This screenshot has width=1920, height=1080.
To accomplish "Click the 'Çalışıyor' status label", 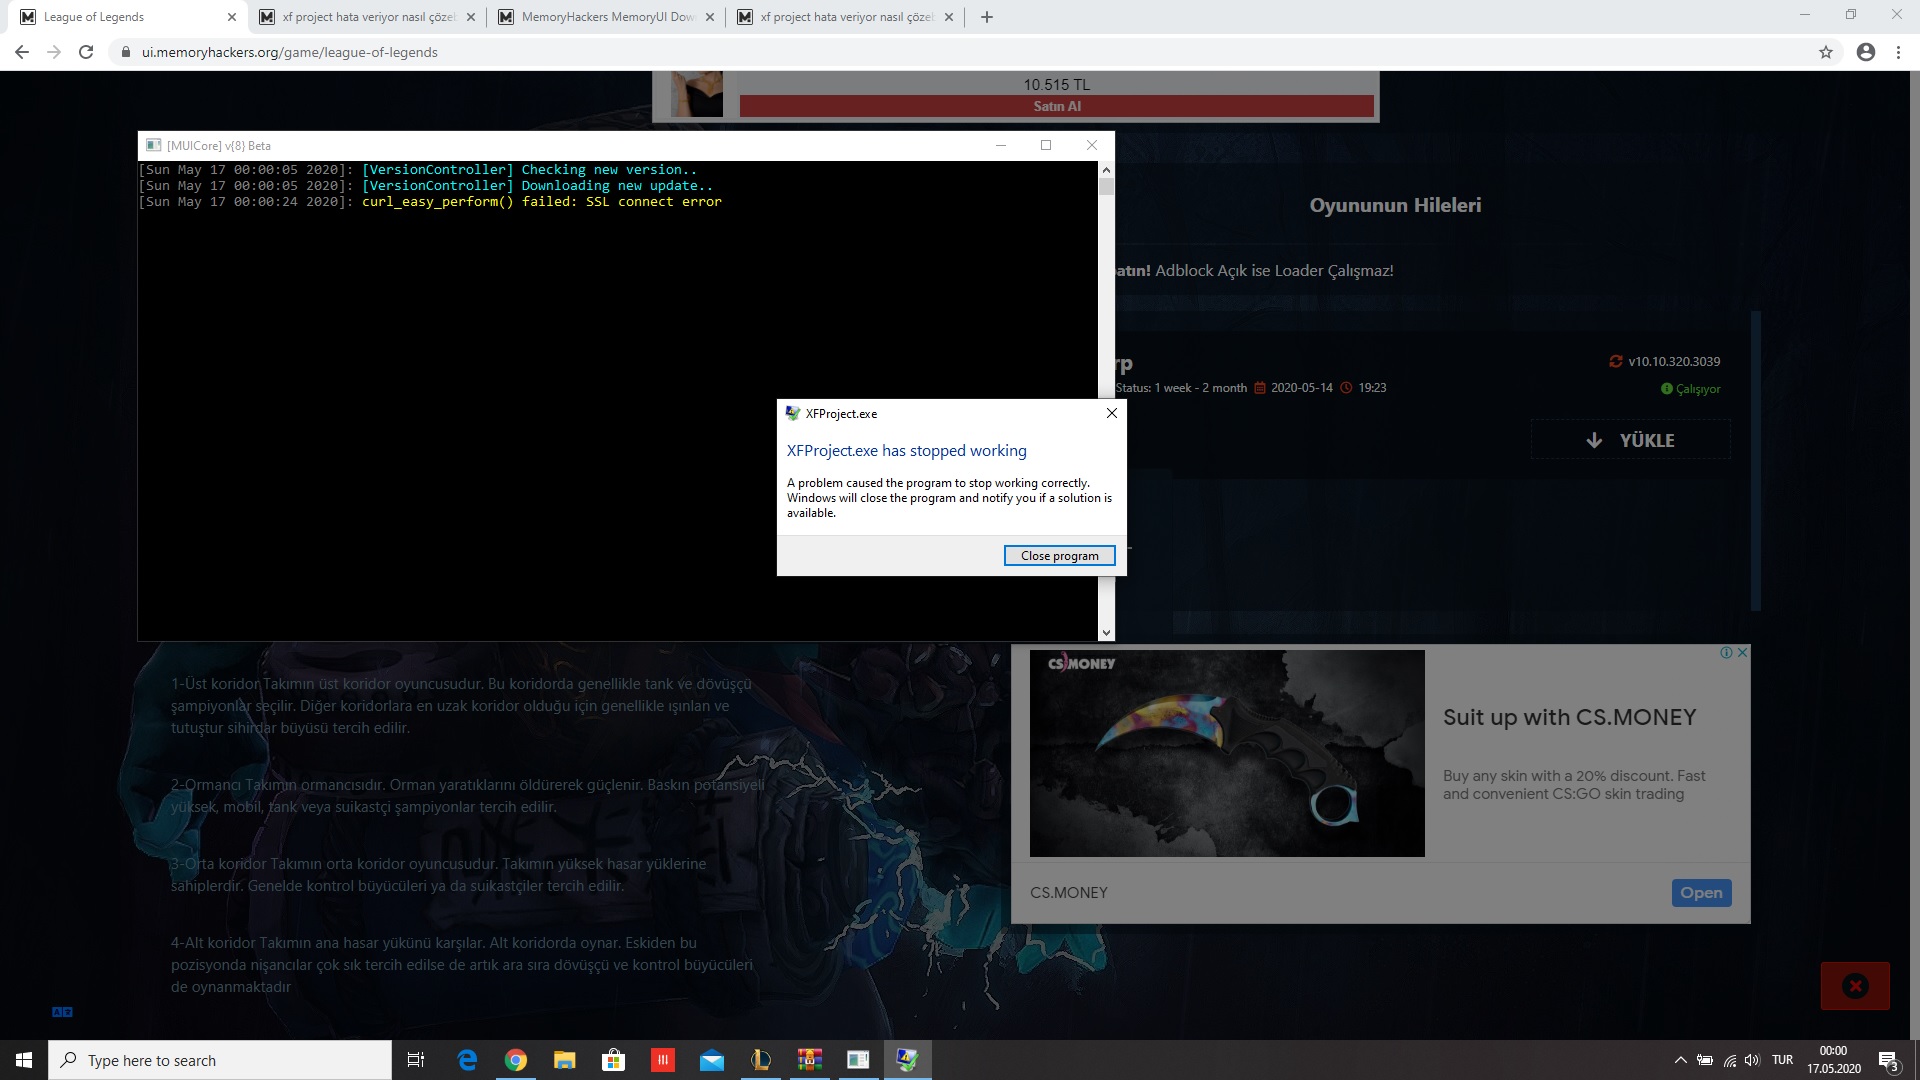I will click(1698, 389).
